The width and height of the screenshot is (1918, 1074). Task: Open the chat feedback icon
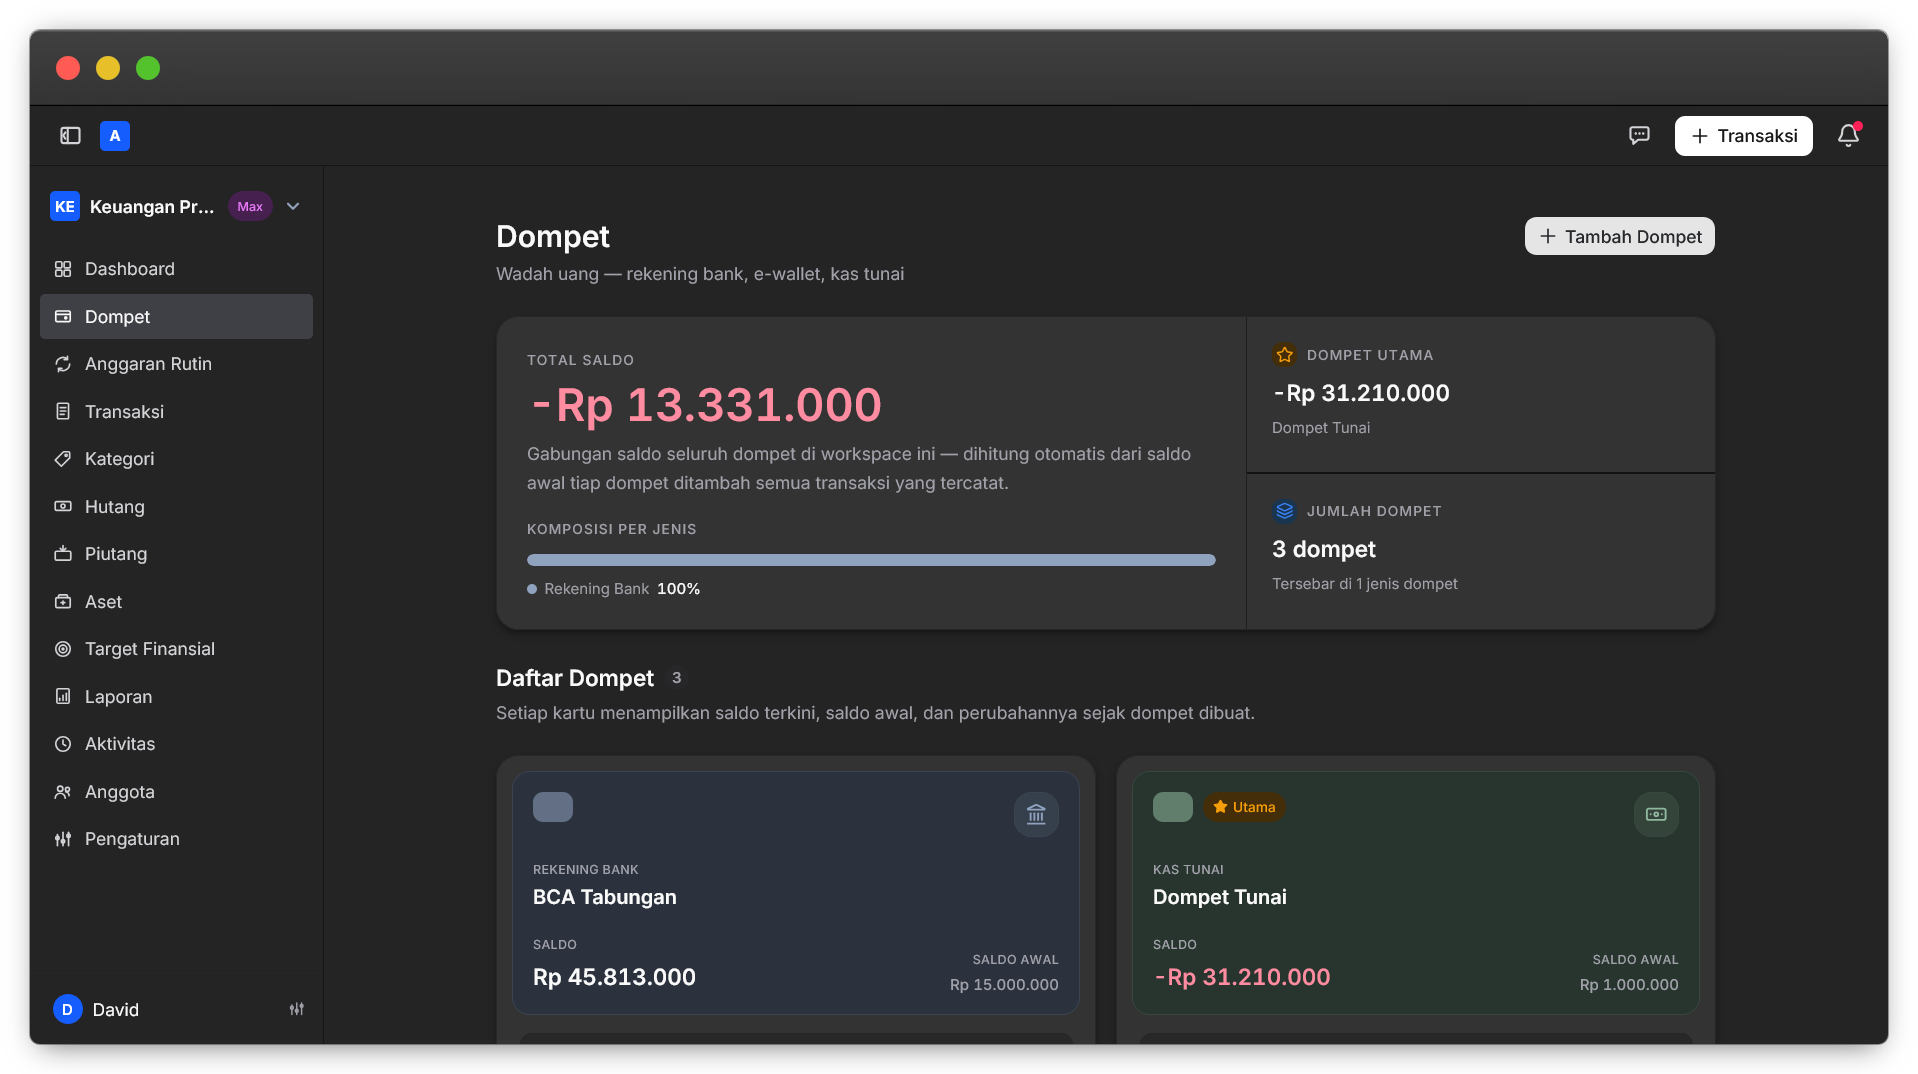coord(1639,136)
